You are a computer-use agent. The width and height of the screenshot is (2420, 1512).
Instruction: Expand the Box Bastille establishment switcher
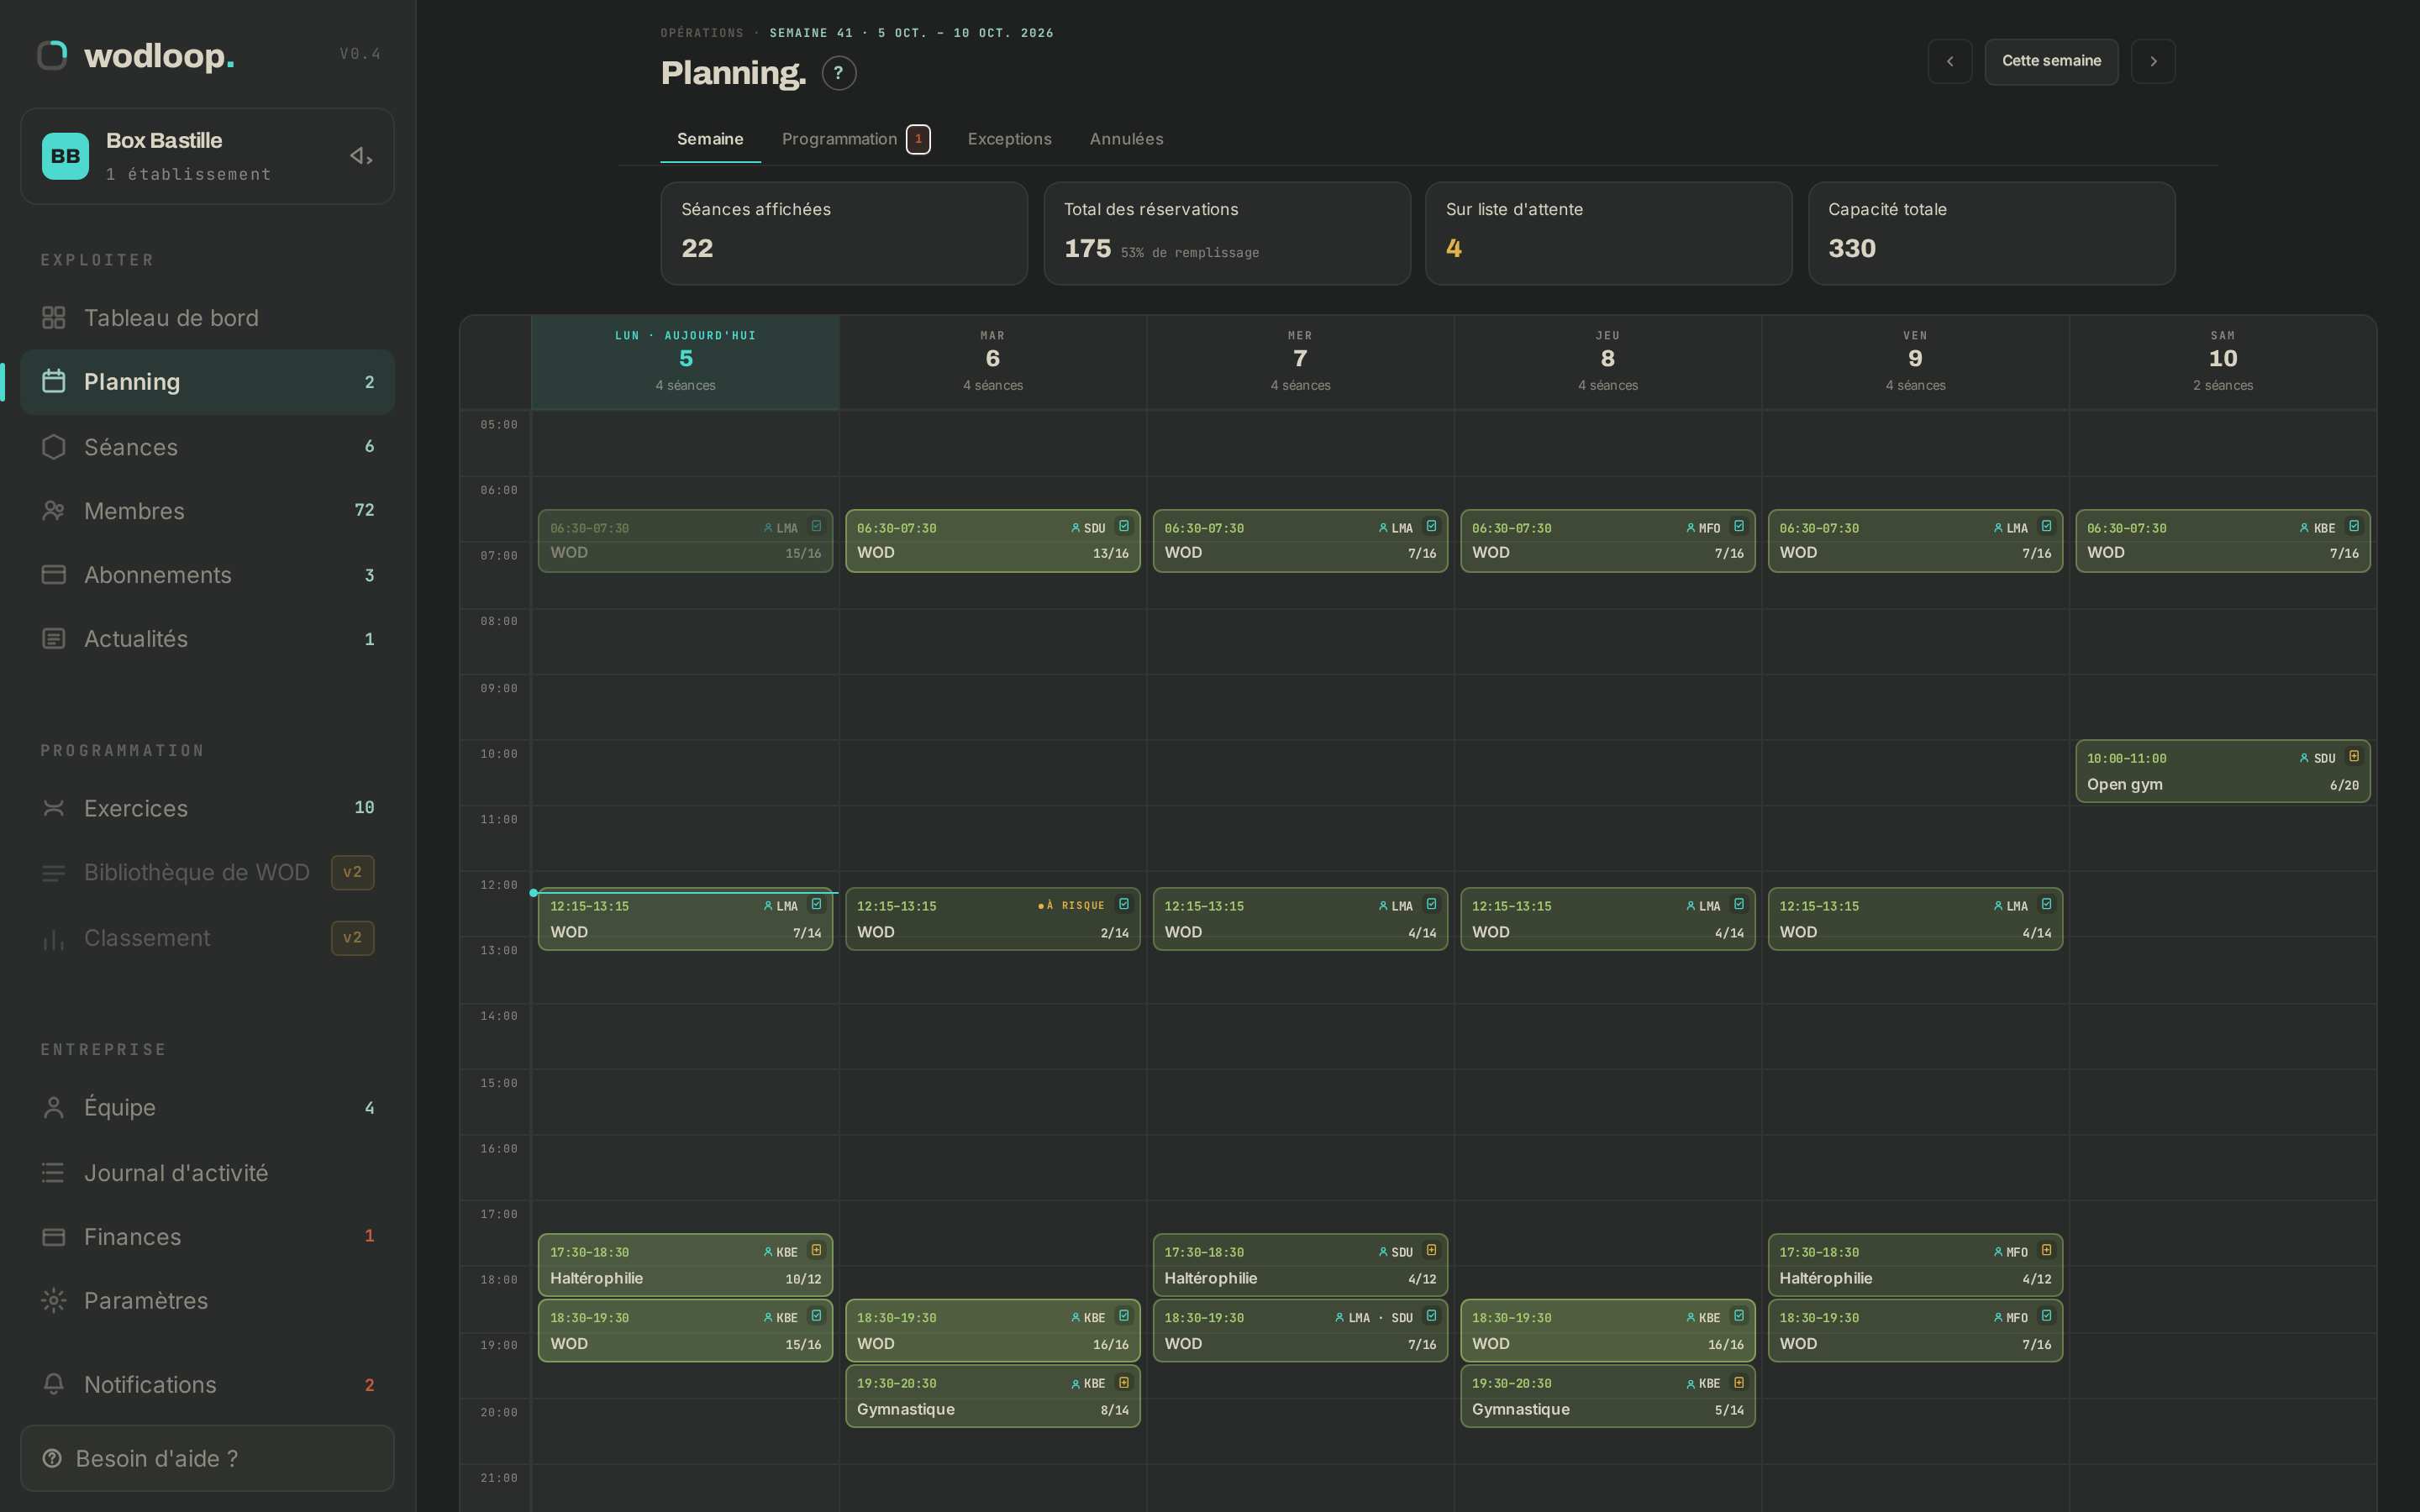click(x=207, y=156)
